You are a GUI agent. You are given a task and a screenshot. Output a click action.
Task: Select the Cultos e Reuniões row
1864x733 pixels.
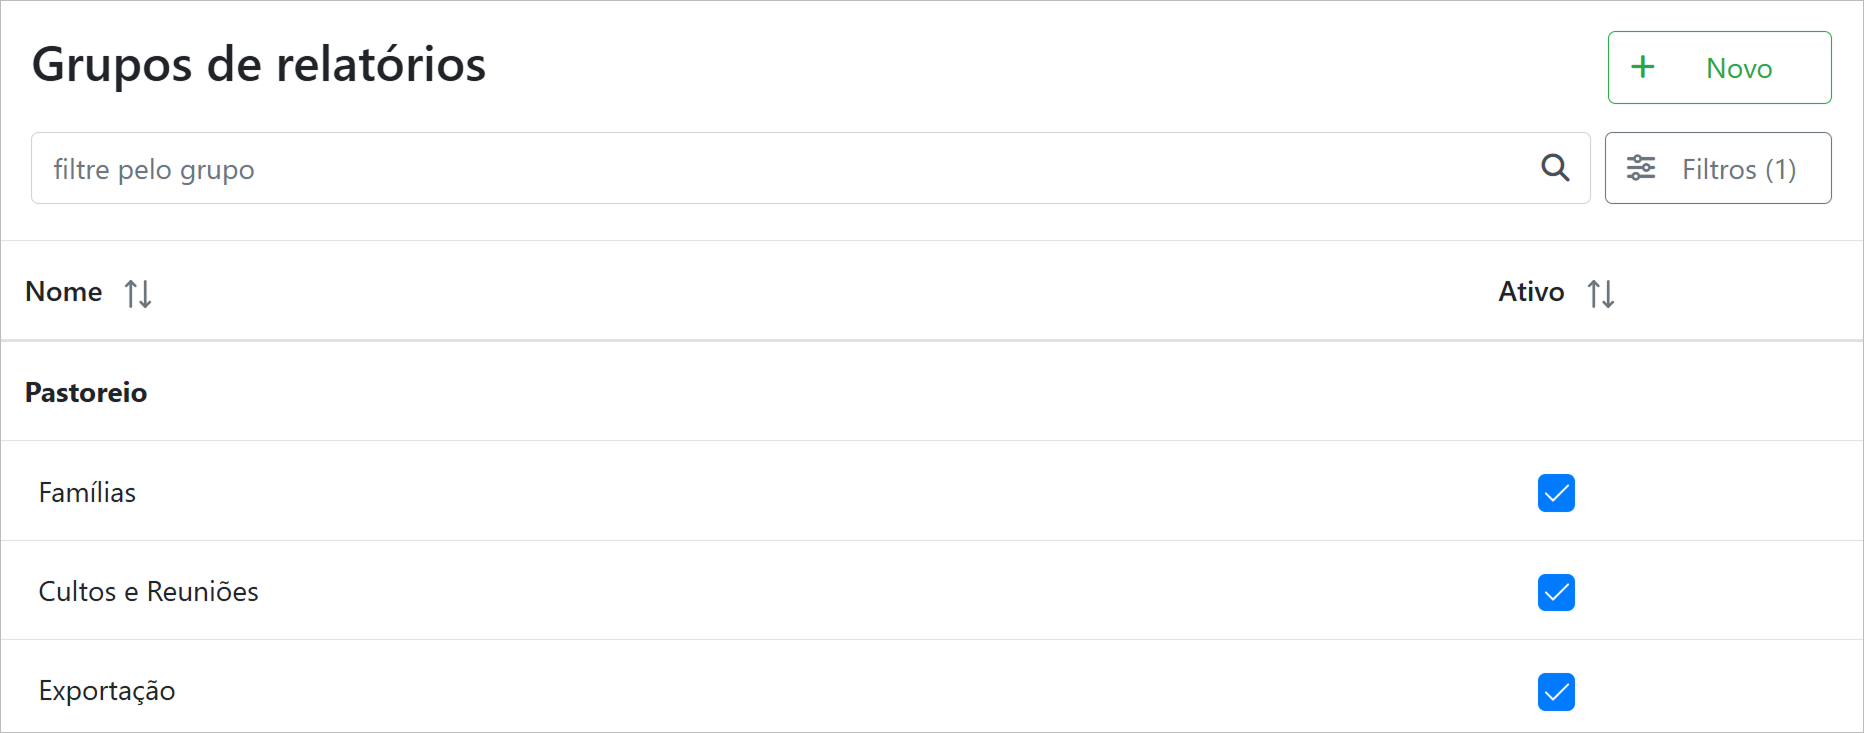tap(149, 592)
